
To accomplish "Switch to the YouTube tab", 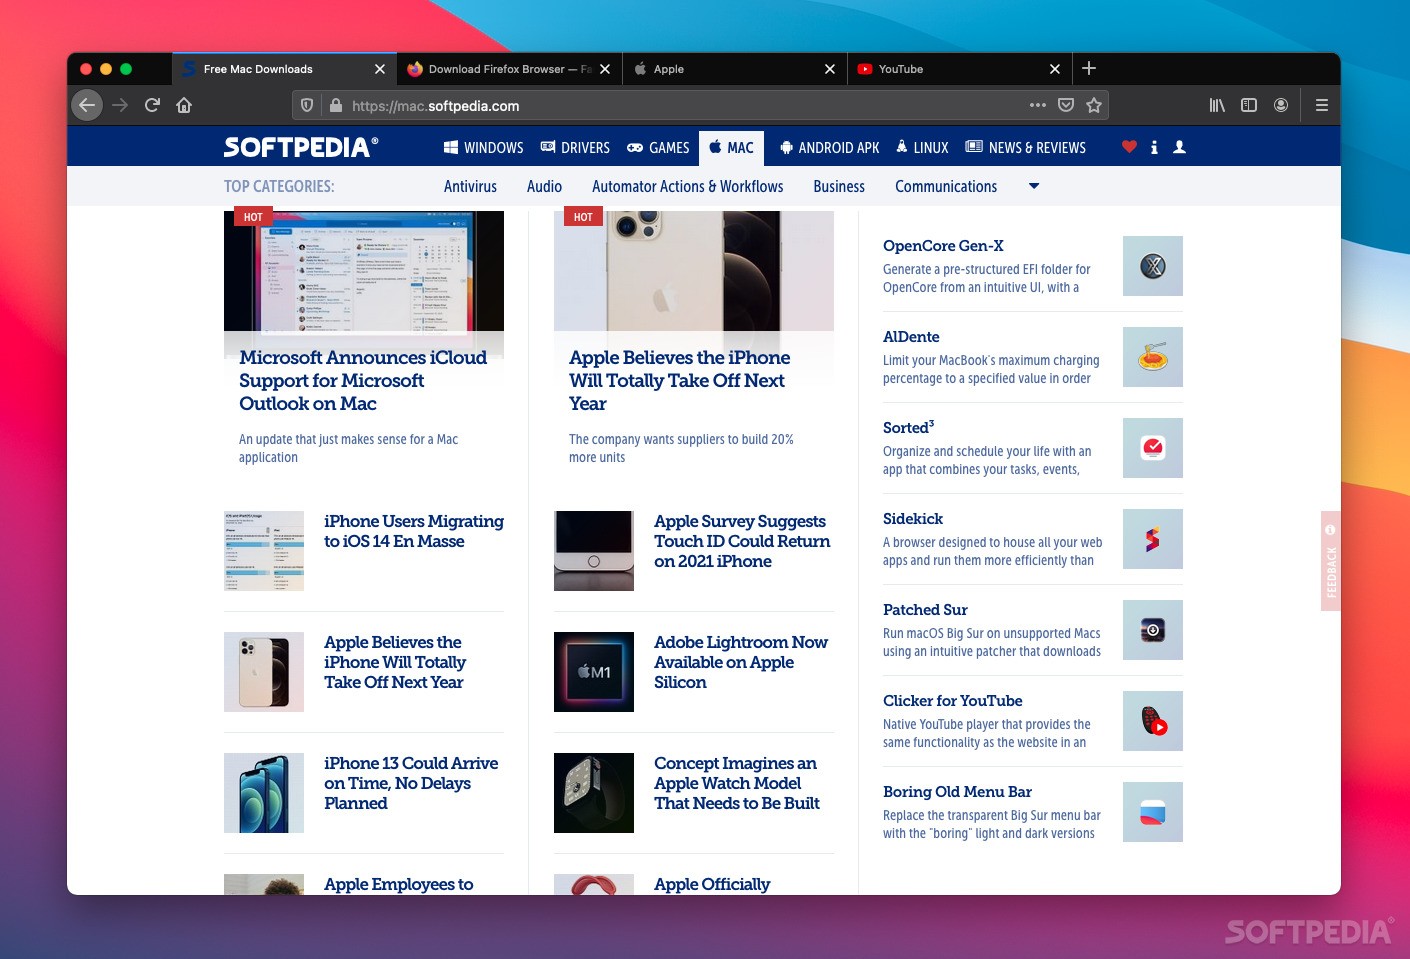I will point(959,69).
